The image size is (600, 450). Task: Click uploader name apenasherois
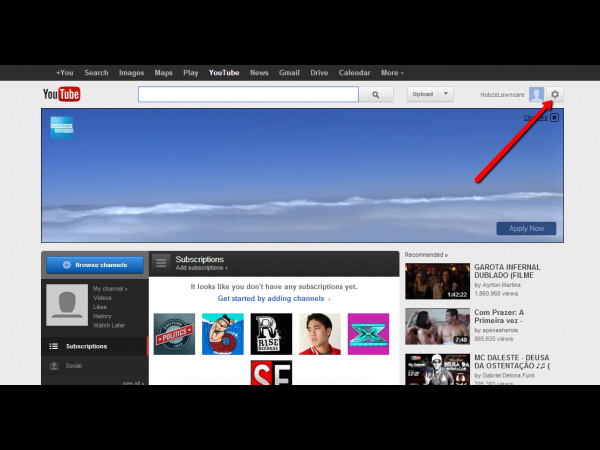click(x=500, y=330)
